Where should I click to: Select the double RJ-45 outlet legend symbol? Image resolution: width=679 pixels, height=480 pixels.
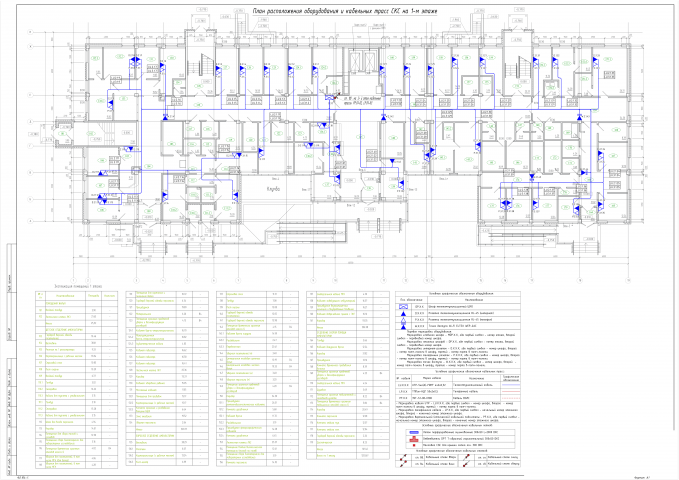click(403, 313)
